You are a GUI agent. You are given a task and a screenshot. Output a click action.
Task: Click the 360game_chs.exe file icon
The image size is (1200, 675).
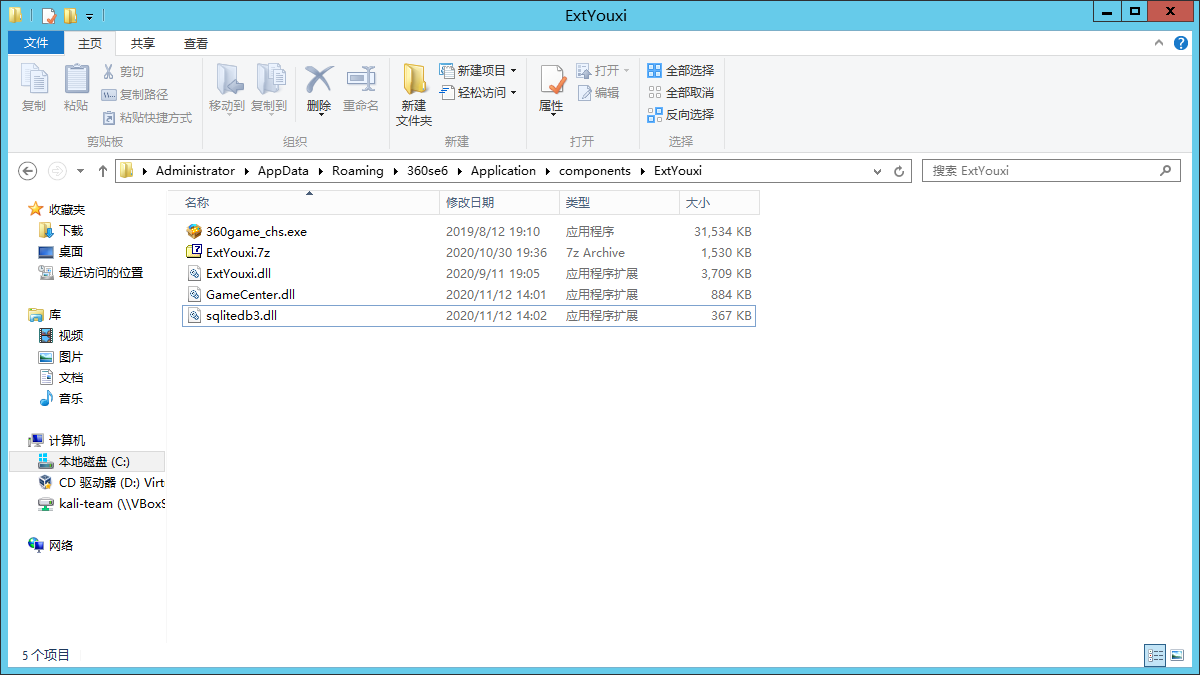click(194, 231)
